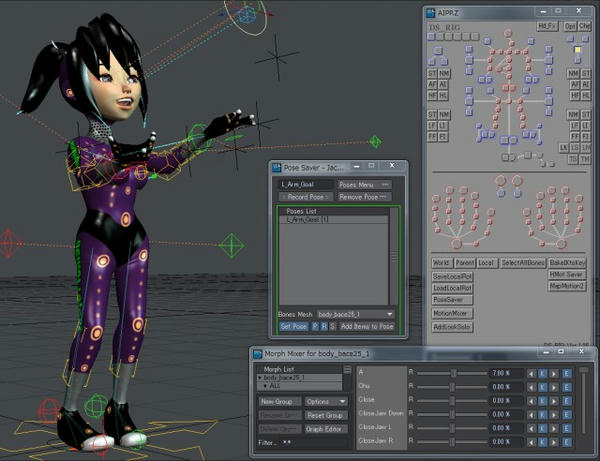Click the yellow square rig control

click(x=577, y=50)
